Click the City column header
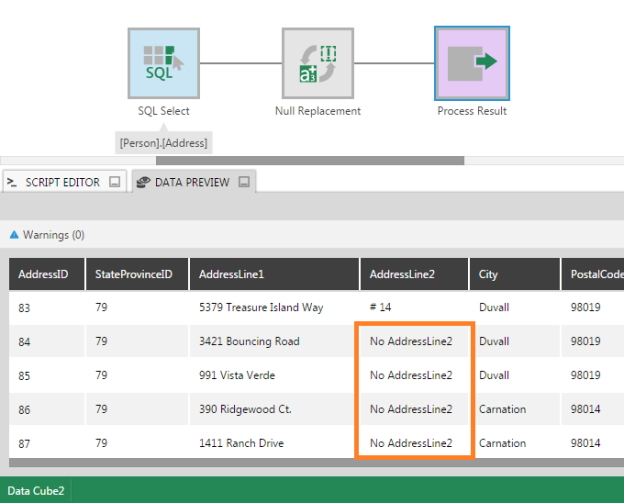Image resolution: width=624 pixels, height=503 pixels. pos(488,274)
